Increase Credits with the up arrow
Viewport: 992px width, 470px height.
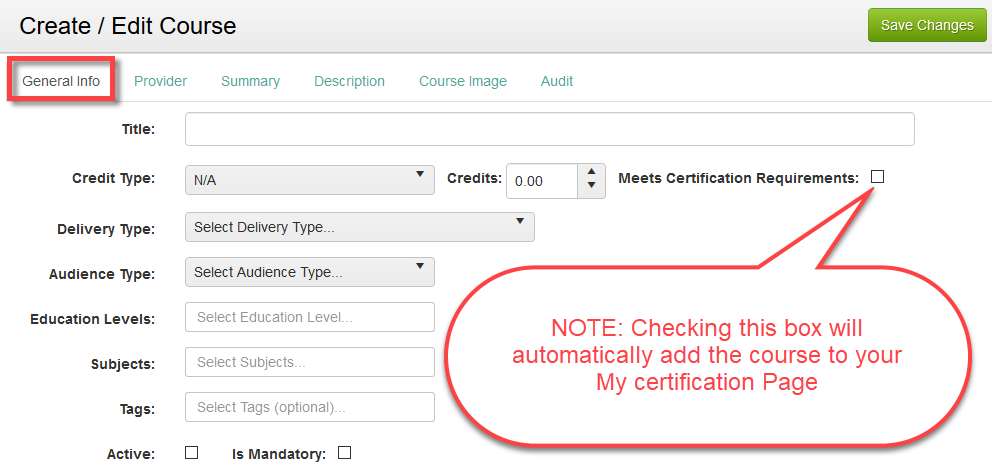pos(592,172)
